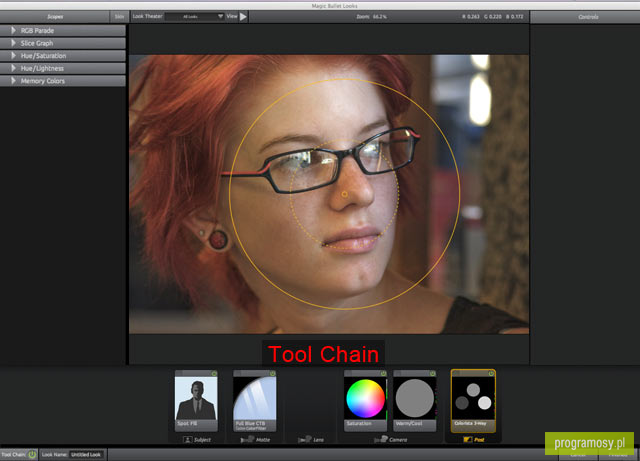The height and width of the screenshot is (461, 640).
Task: Click the spot center point on nose
Action: (344, 194)
